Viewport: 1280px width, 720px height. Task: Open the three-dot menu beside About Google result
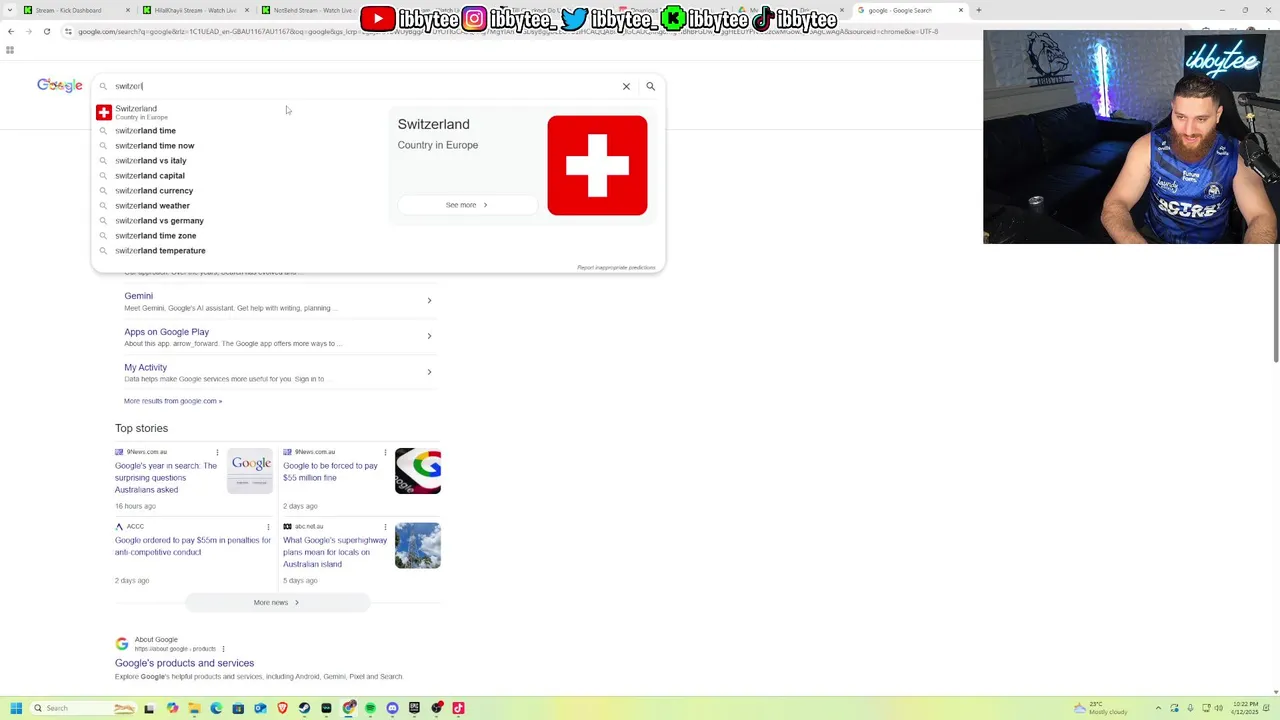[x=223, y=649]
